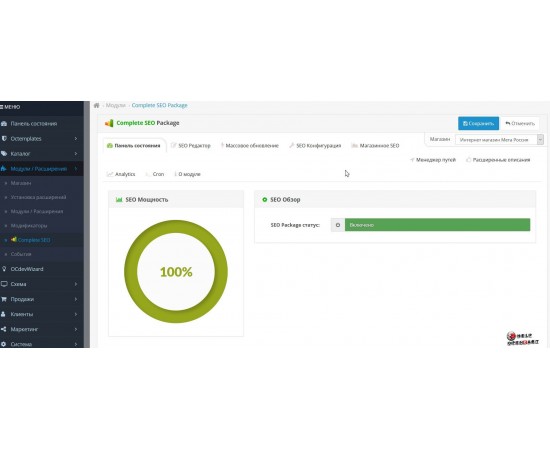
Task: Click the blue Сохранить button
Action: (x=478, y=123)
